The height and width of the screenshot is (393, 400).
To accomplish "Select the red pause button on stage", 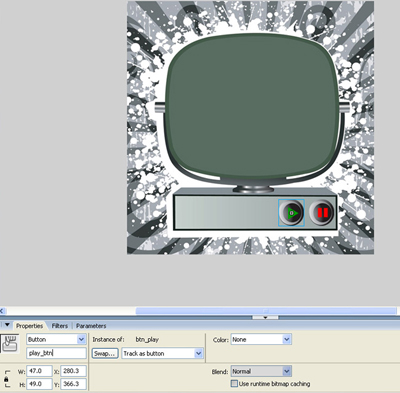I will click(x=322, y=213).
